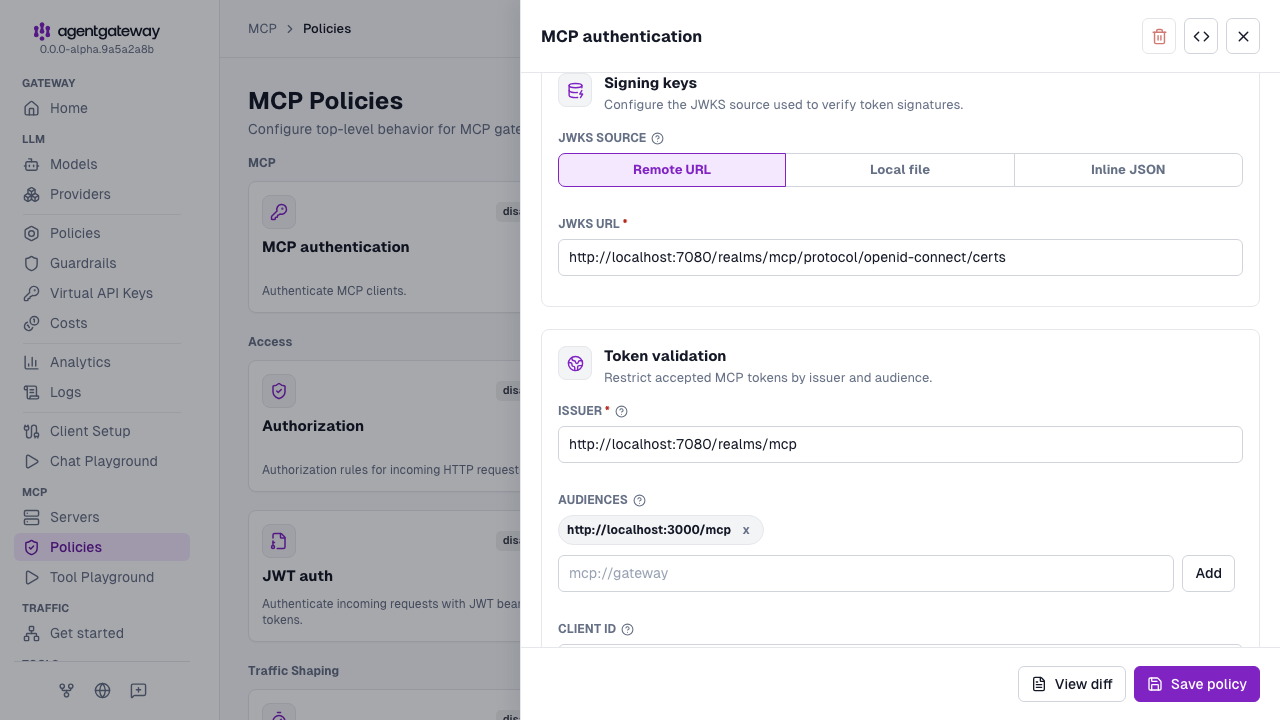Open the raw code view icon

(x=1201, y=36)
